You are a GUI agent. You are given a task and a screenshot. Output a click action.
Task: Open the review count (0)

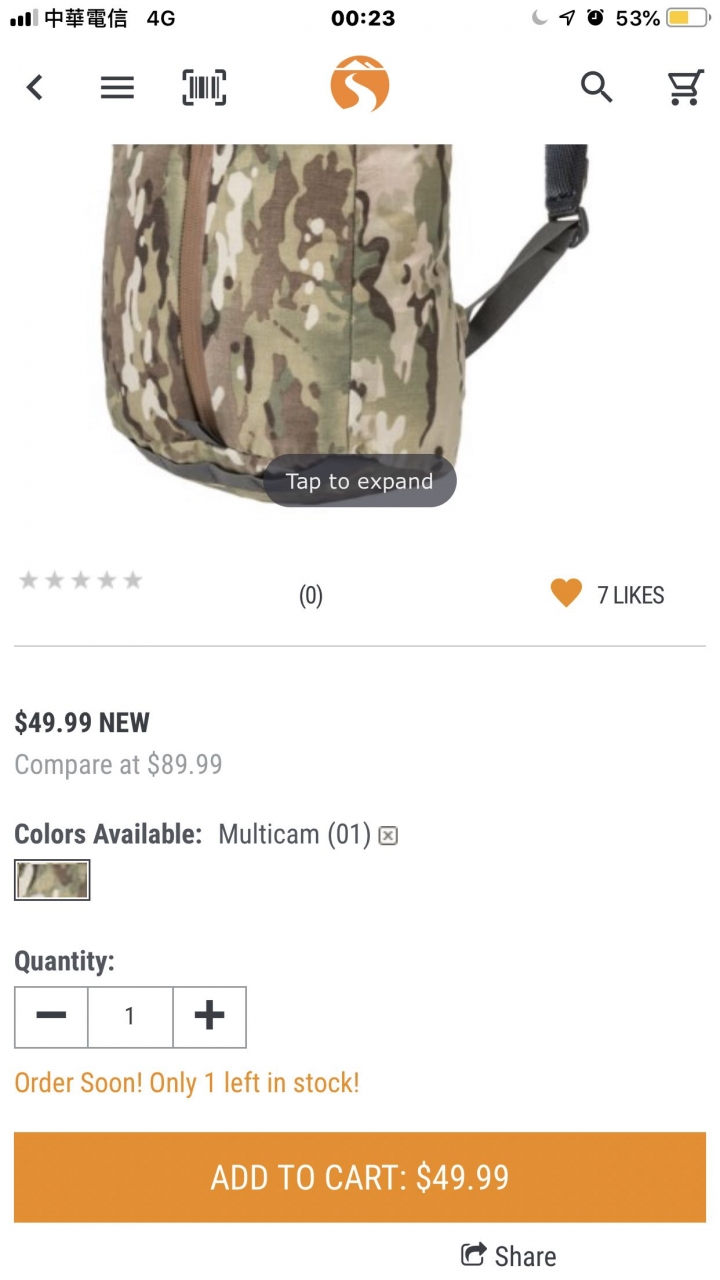pos(311,596)
